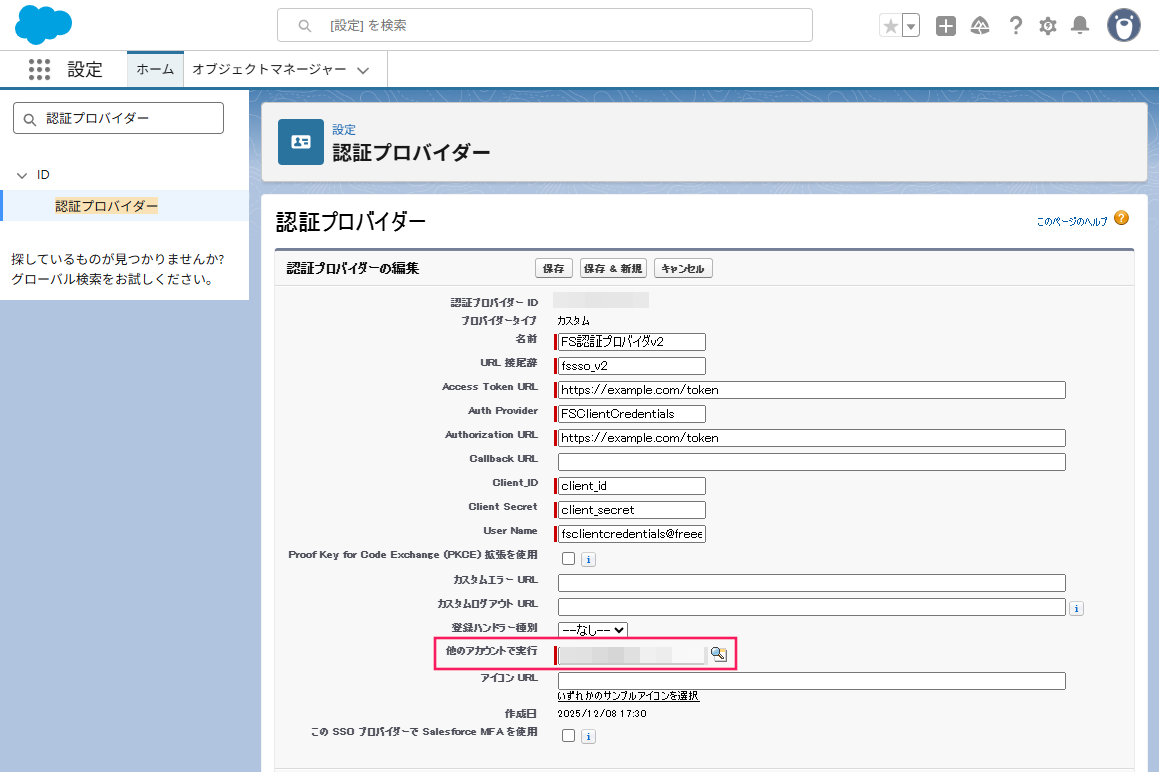The width and height of the screenshot is (1159, 772).
Task: Click the 保存 button
Action: click(x=554, y=268)
